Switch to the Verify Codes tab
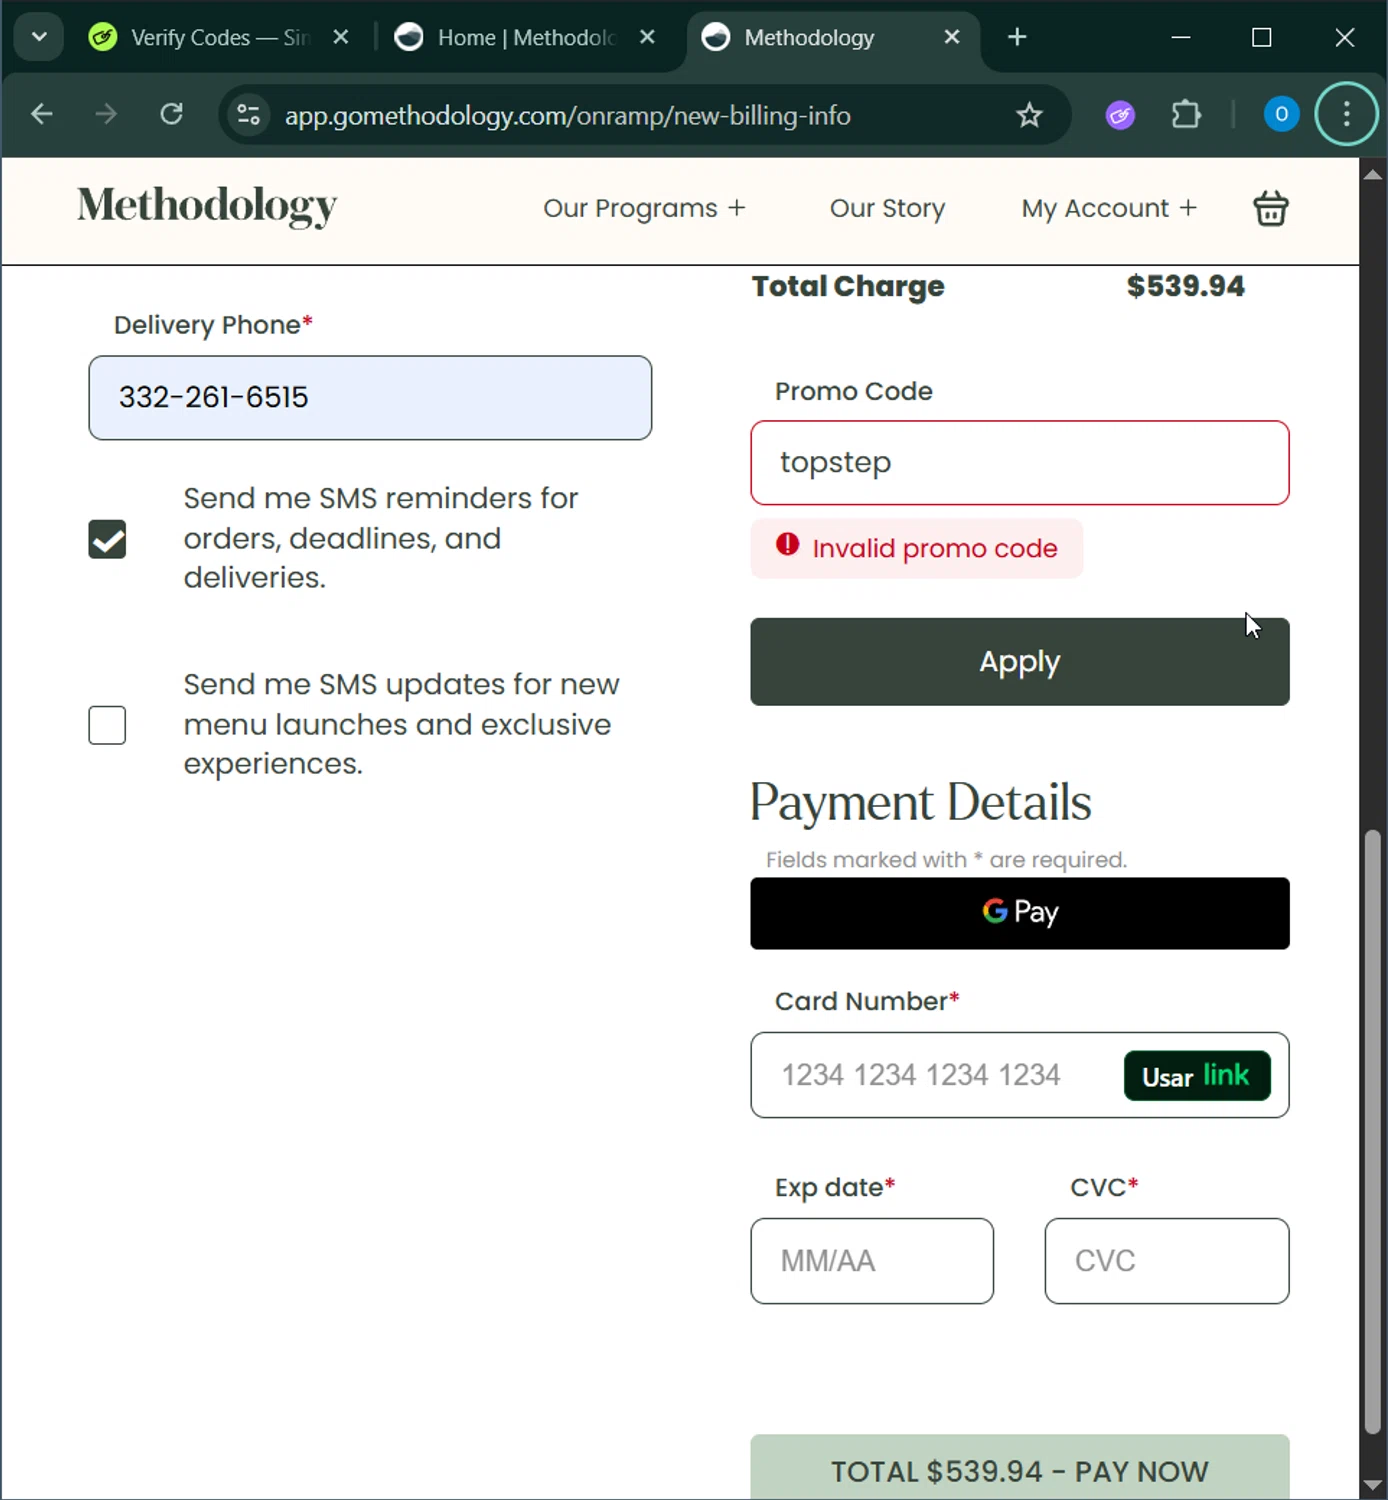 220,37
